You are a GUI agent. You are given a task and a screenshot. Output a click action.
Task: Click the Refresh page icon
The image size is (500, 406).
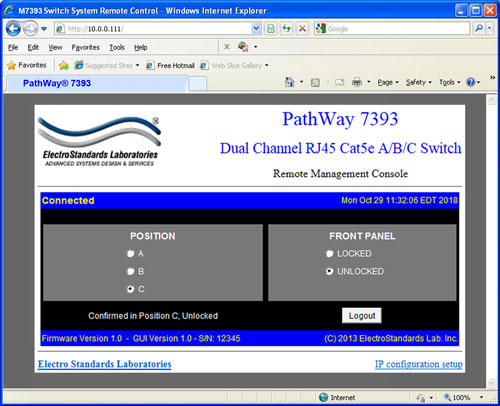286,29
